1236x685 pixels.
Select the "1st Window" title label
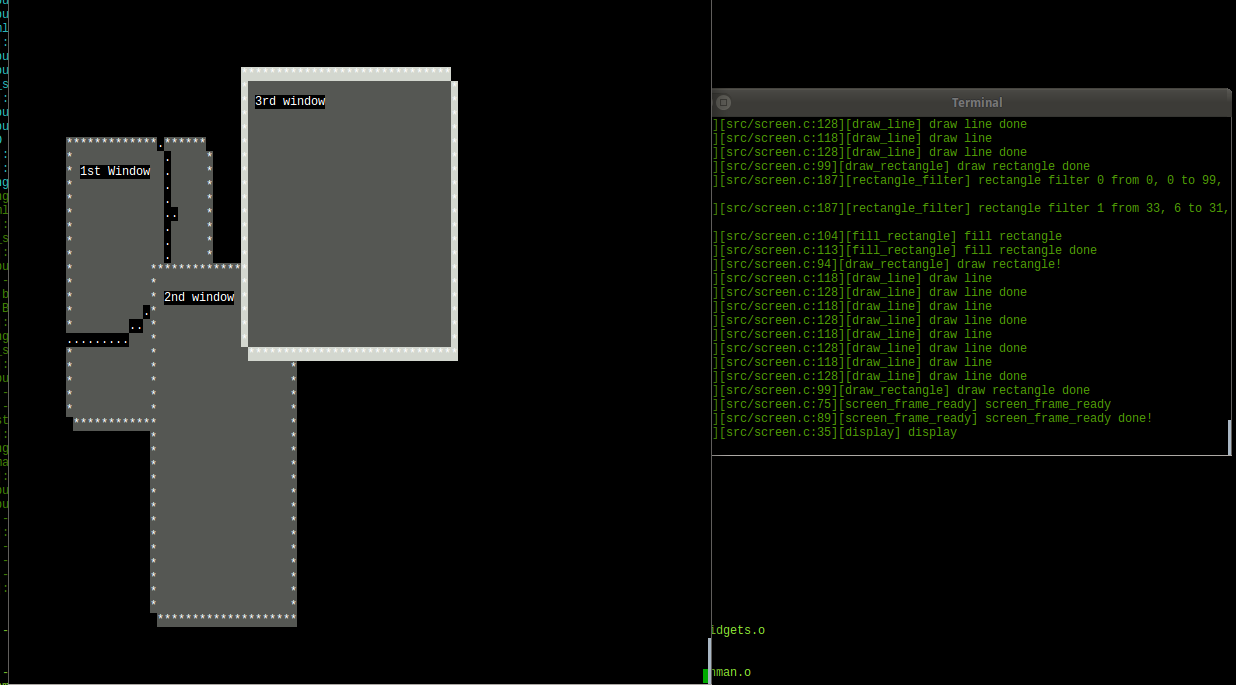(x=114, y=171)
